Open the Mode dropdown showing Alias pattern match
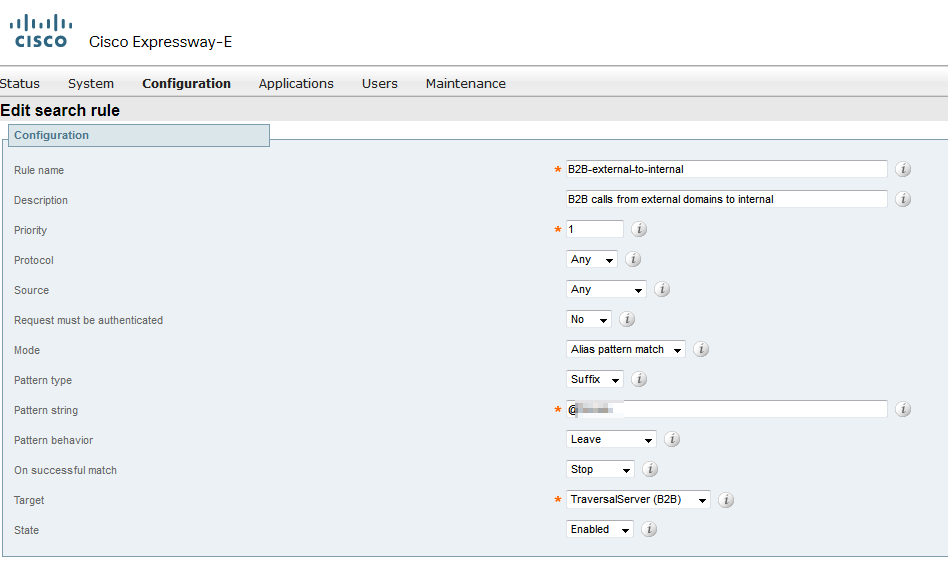The height and width of the screenshot is (572, 948). point(626,349)
